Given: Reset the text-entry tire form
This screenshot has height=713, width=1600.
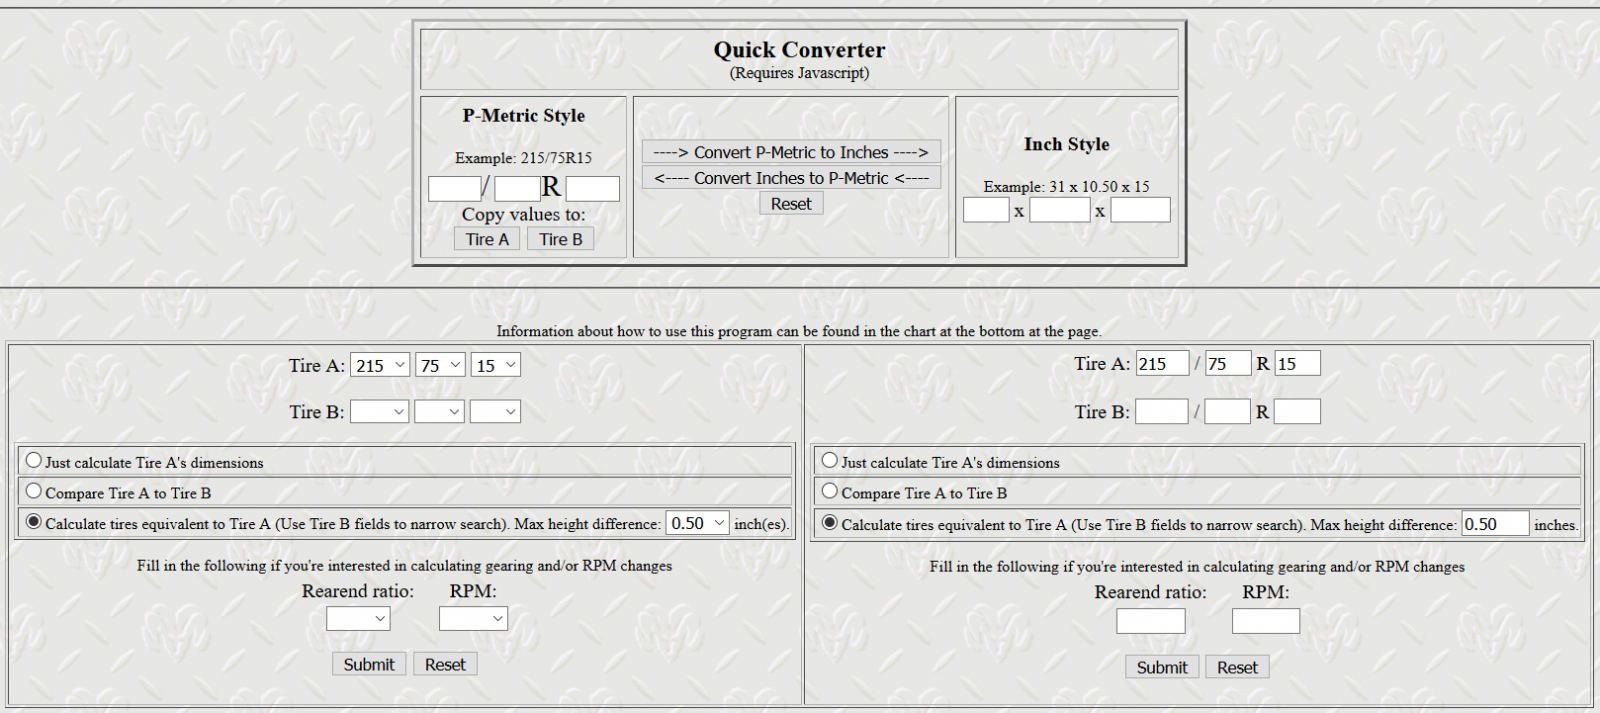Looking at the screenshot, I should [x=1237, y=667].
